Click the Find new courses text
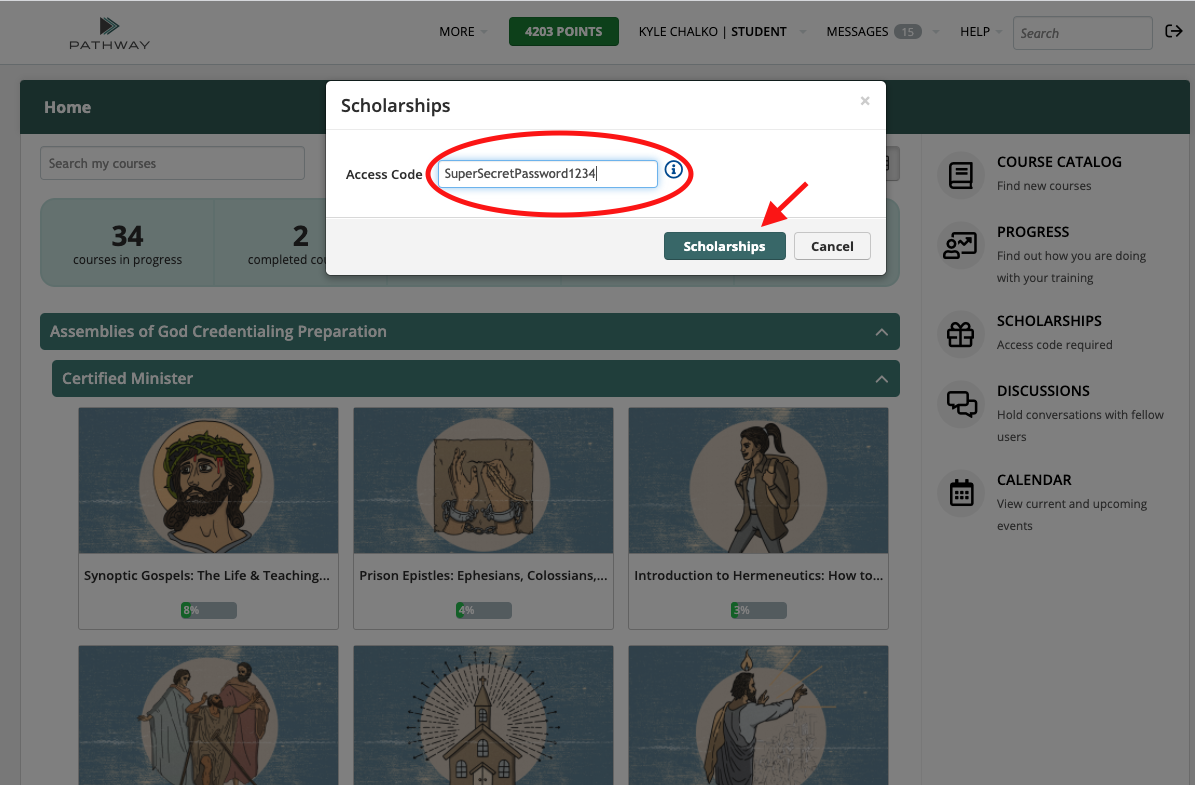This screenshot has height=785, width=1195. 1044,186
